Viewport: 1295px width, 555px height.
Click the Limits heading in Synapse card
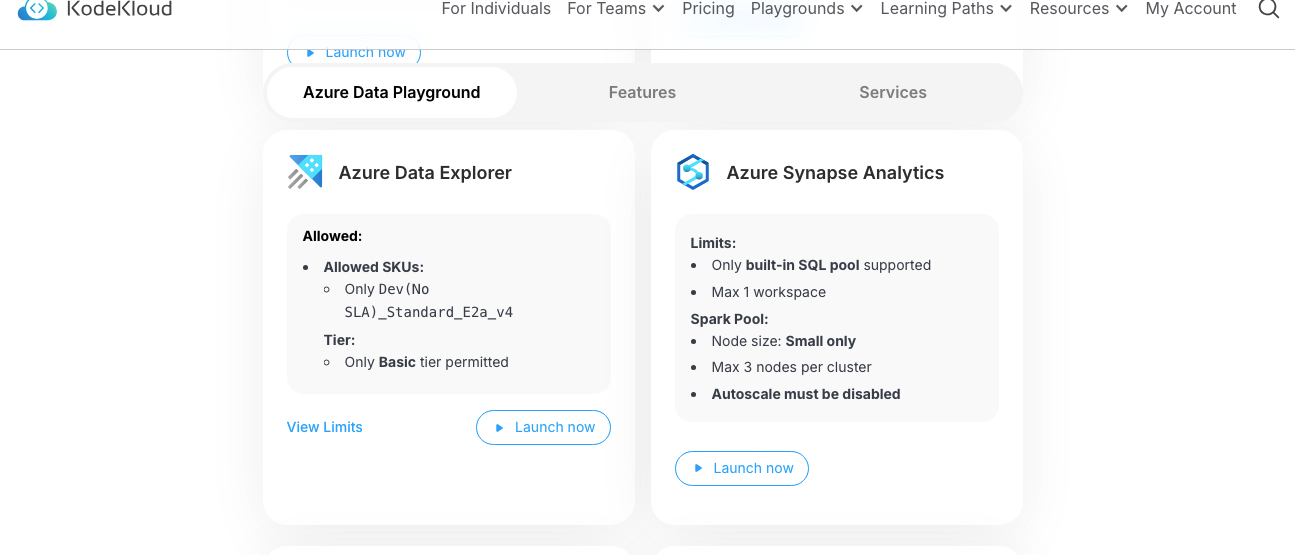pyautogui.click(x=713, y=243)
